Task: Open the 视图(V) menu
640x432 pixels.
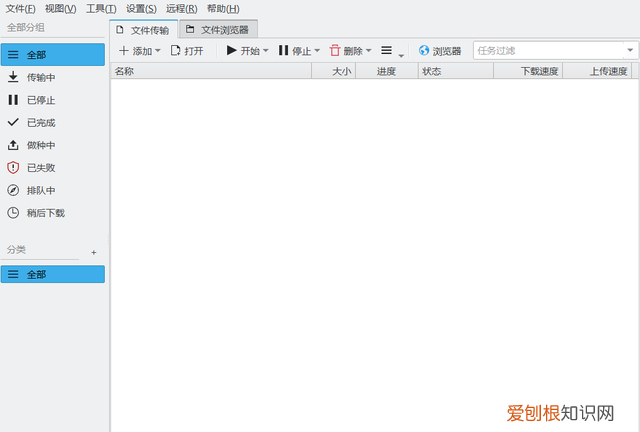Action: (60, 9)
